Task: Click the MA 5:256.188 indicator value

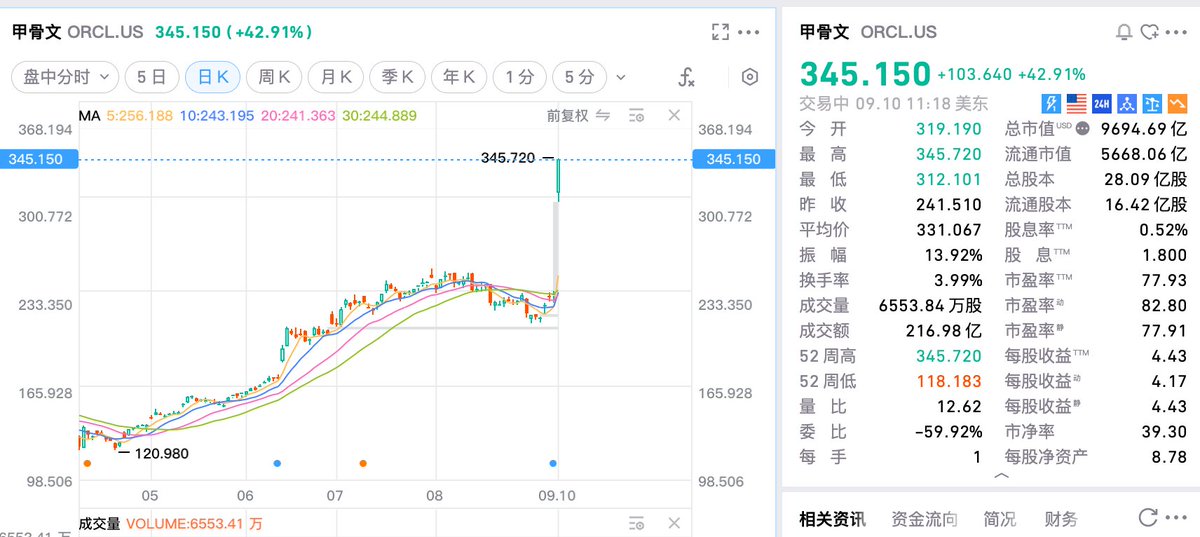Action: pos(139,116)
